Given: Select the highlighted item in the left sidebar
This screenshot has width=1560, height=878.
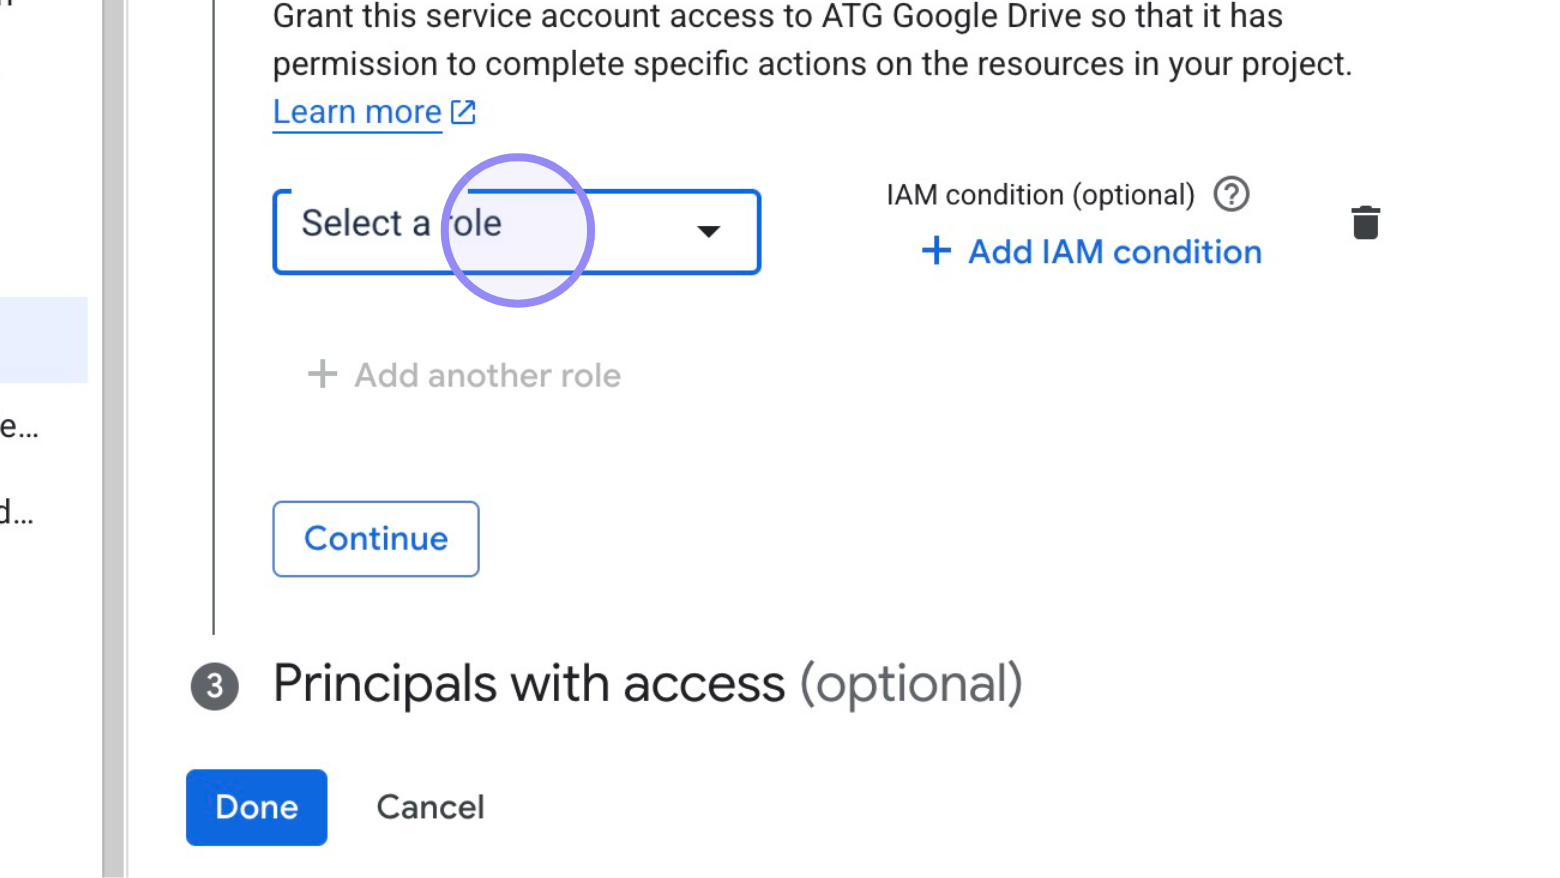Looking at the screenshot, I should click(44, 339).
